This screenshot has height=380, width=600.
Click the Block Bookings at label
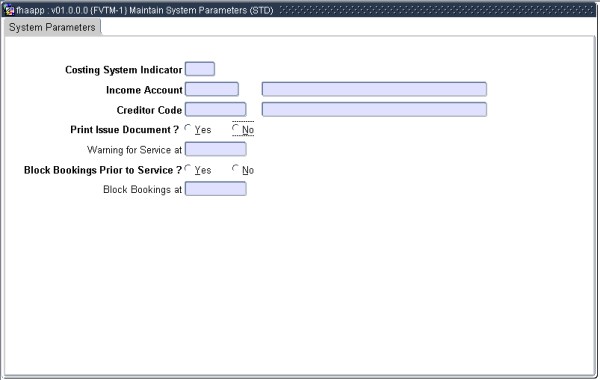point(142,189)
